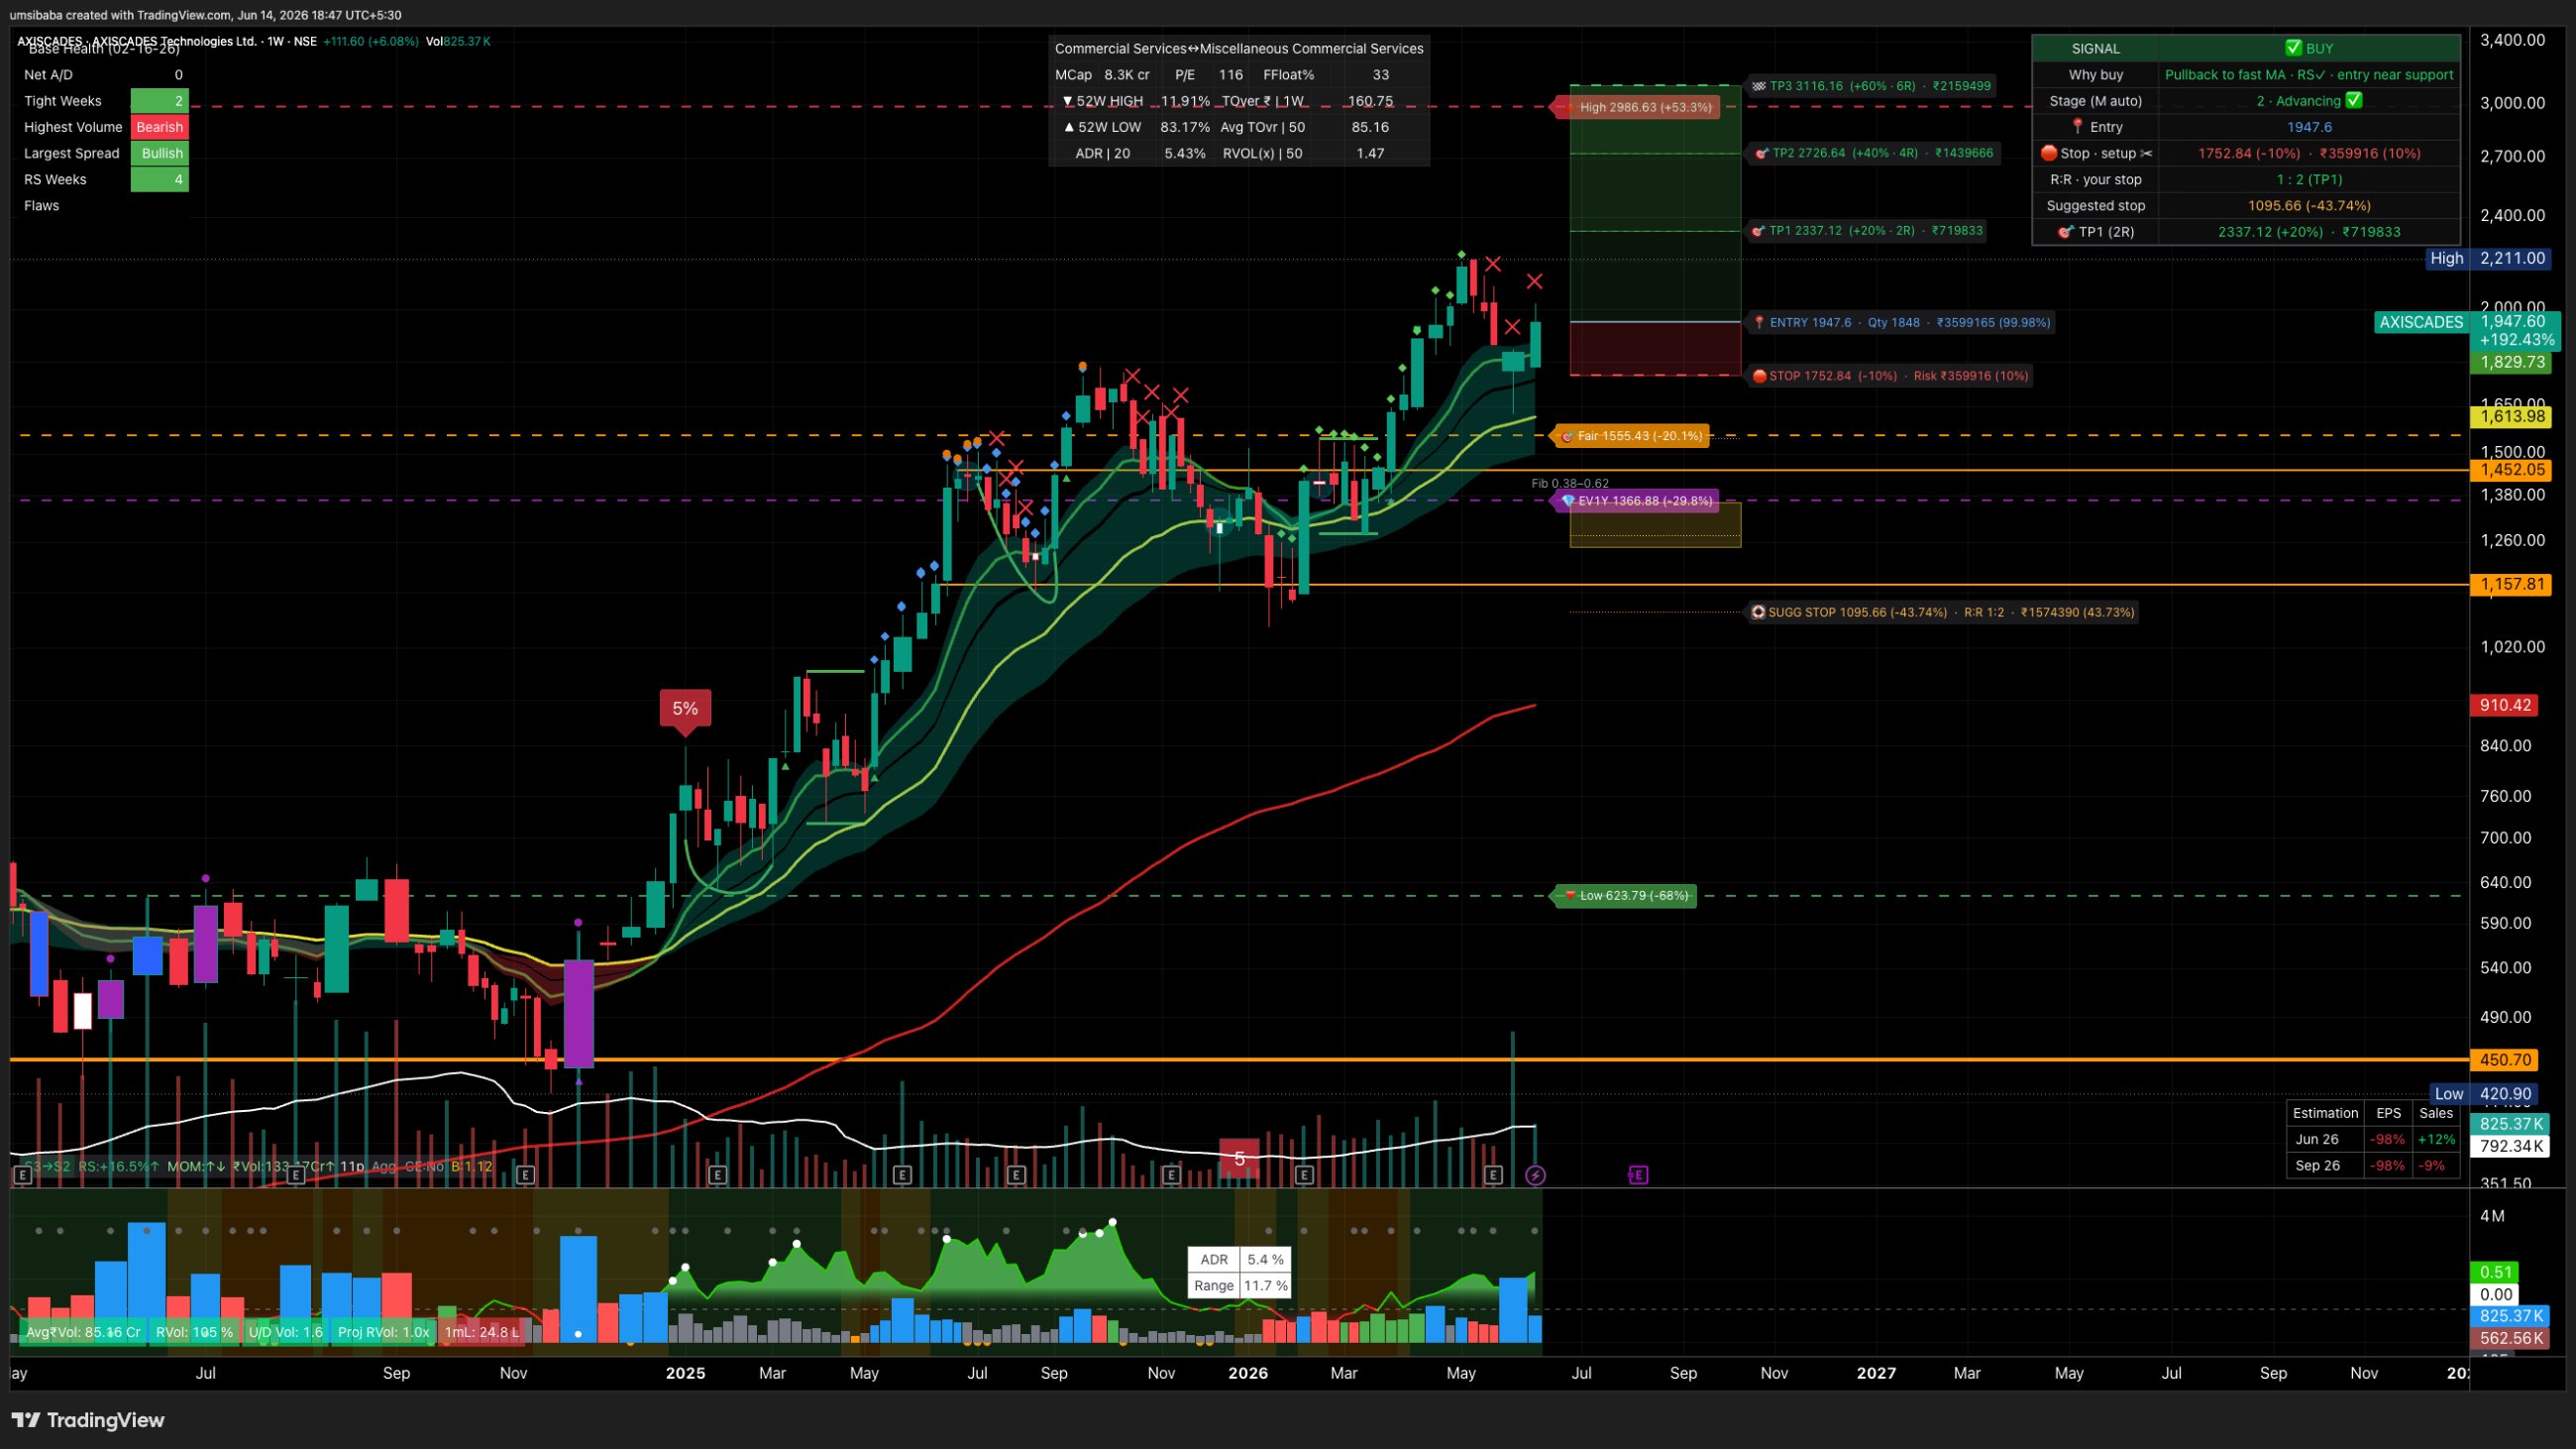Screen dimensions: 2576x1449
Task: Click the Jun 26 row in Estimation table
Action: coord(2373,1139)
